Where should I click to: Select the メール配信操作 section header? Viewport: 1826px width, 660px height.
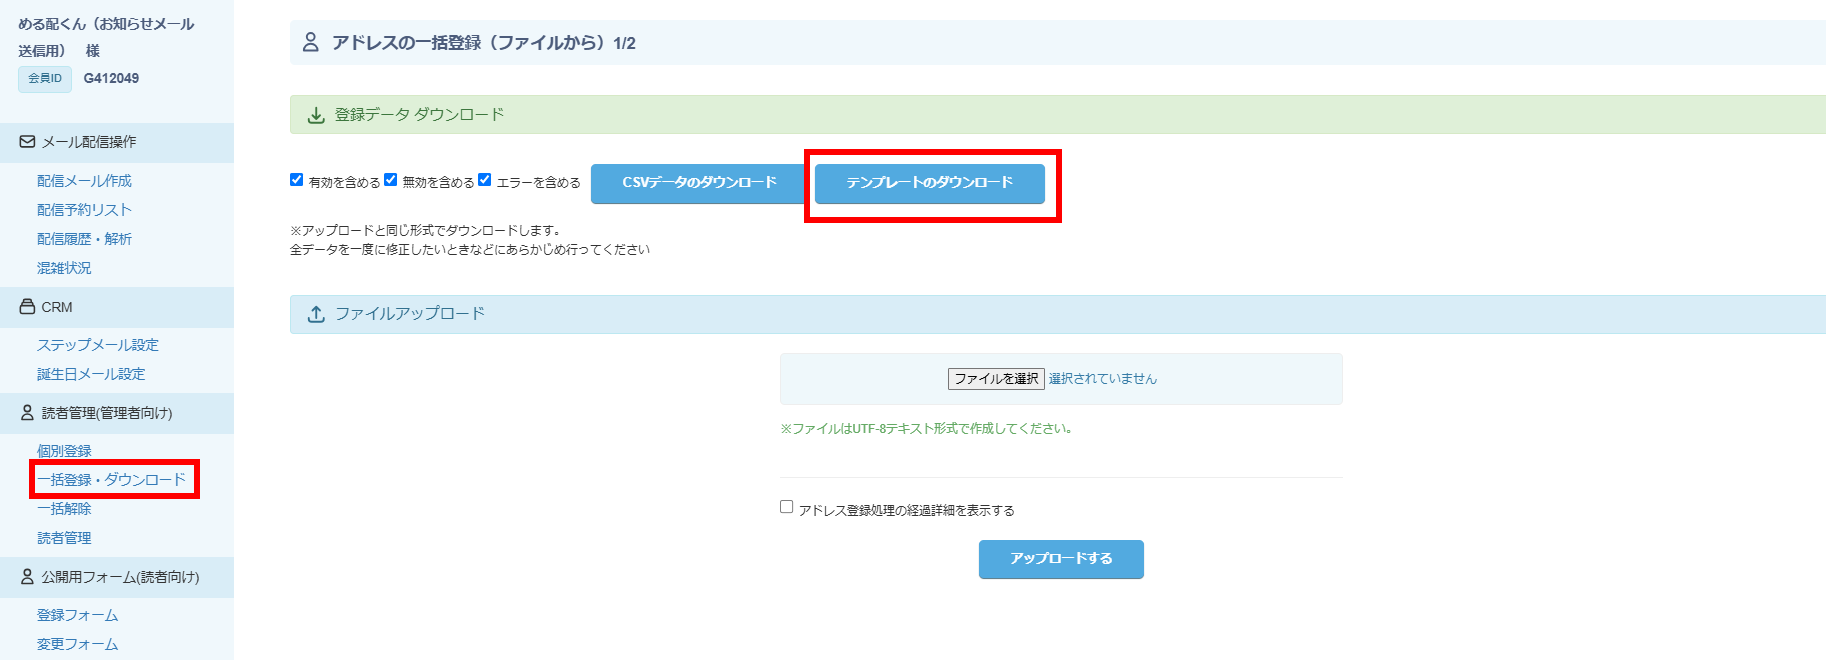(x=117, y=143)
